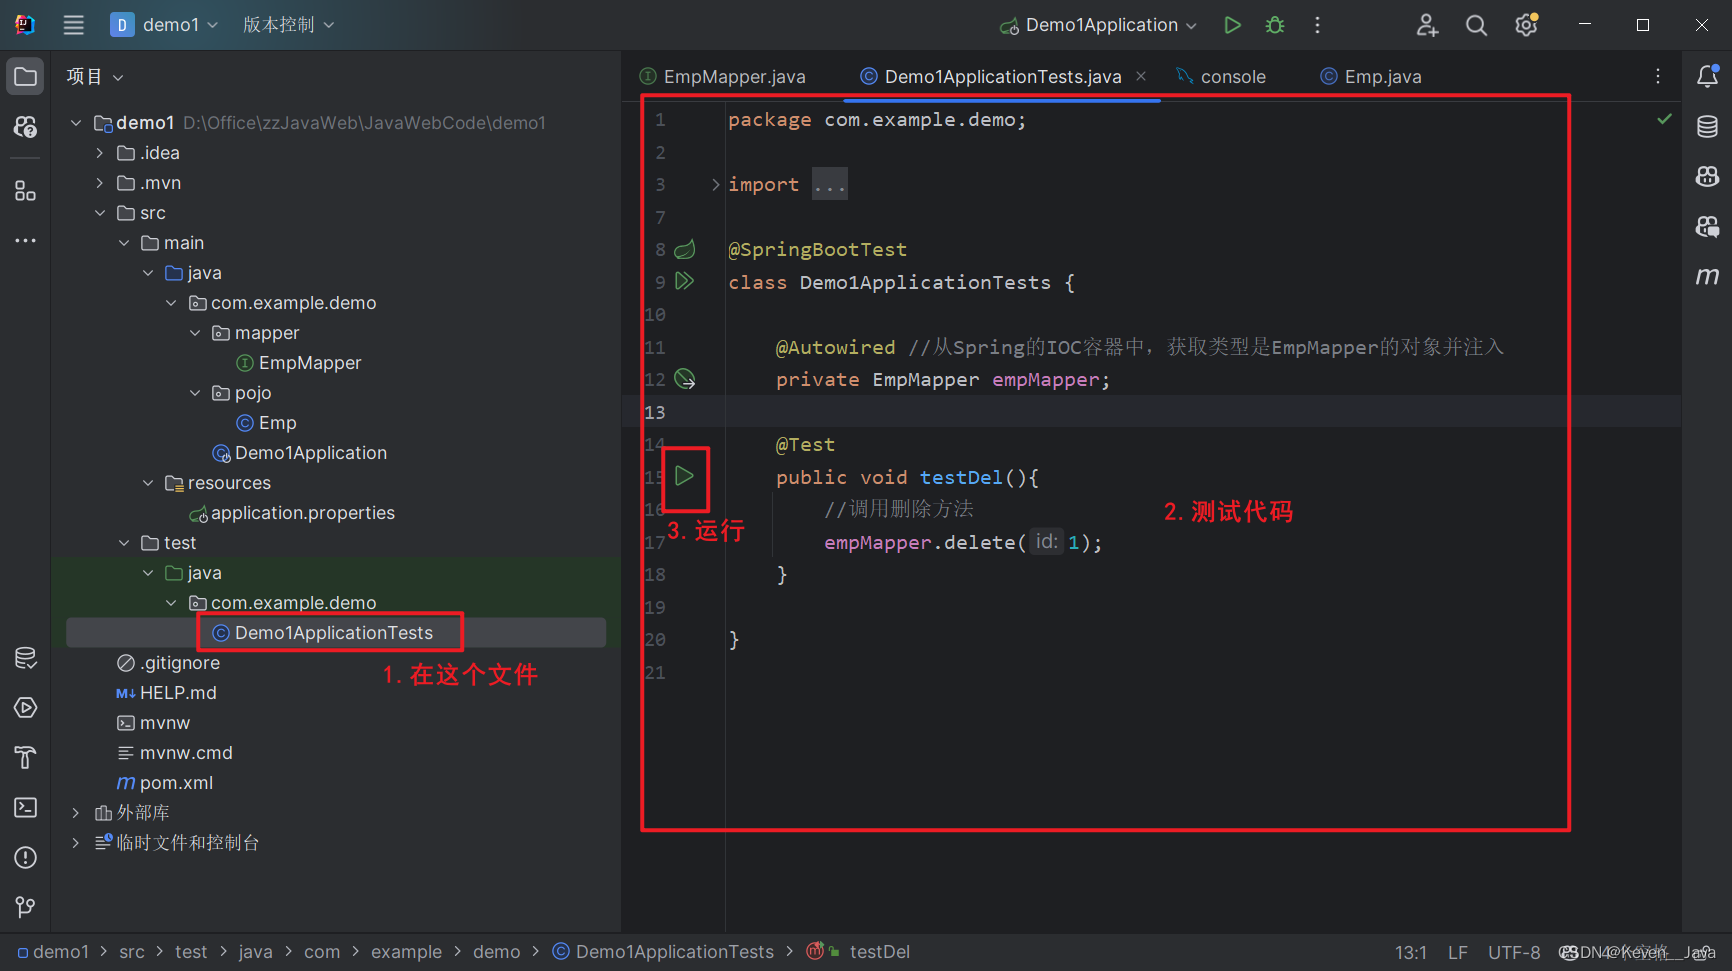
Task: Click the folded import ellipsis placeholder
Action: click(x=830, y=184)
